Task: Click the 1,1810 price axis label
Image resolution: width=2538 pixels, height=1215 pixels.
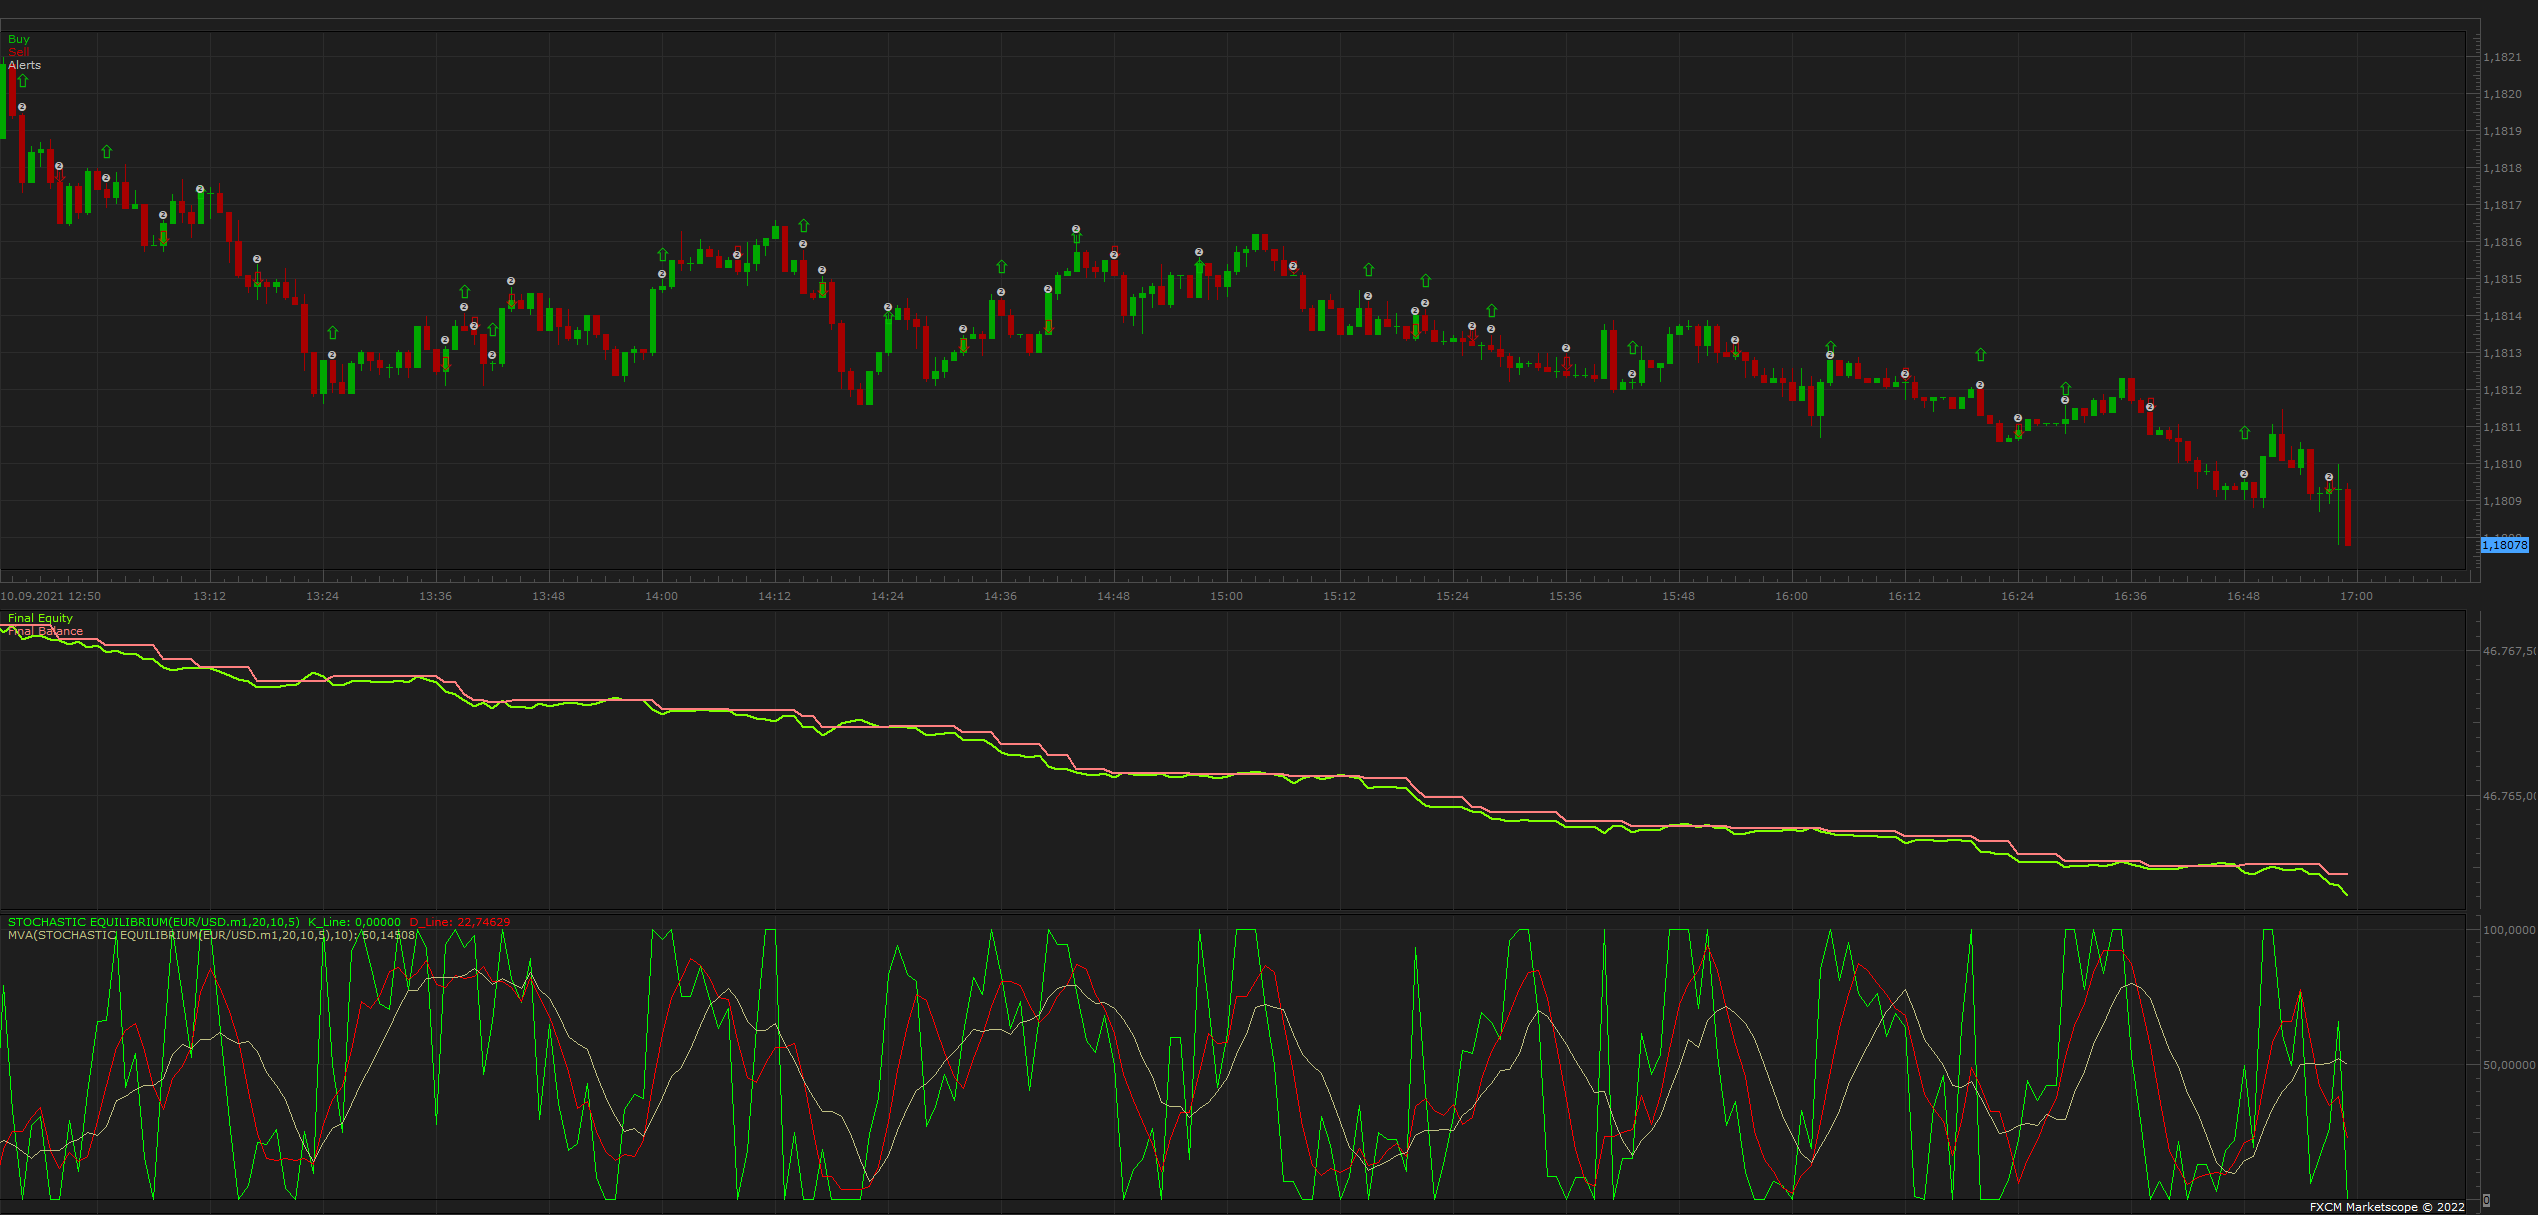Action: [2503, 464]
